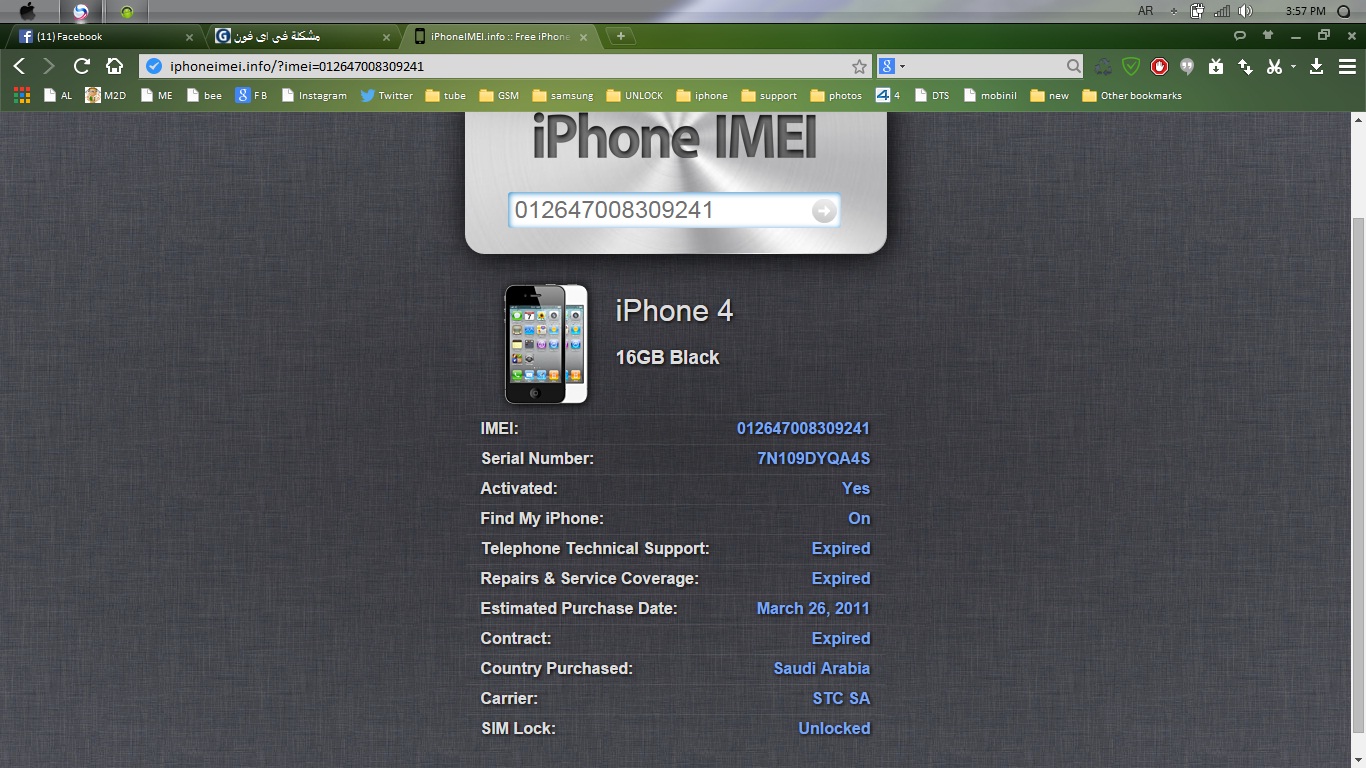This screenshot has height=768, width=1366.
Task: Open the network signal icon in tray
Action: (1221, 11)
